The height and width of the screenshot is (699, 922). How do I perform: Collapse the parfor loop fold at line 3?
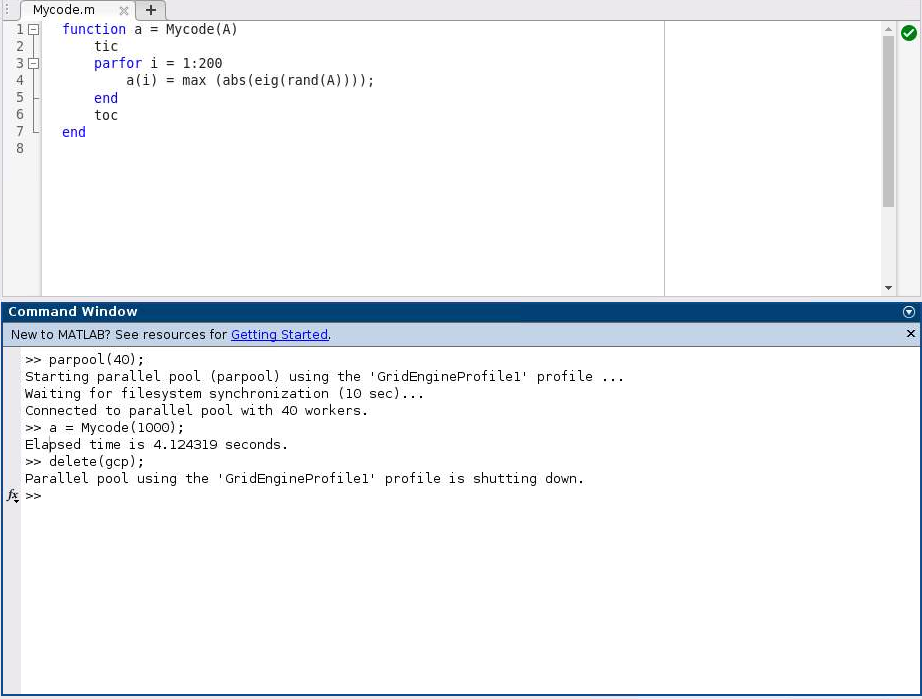tap(34, 63)
